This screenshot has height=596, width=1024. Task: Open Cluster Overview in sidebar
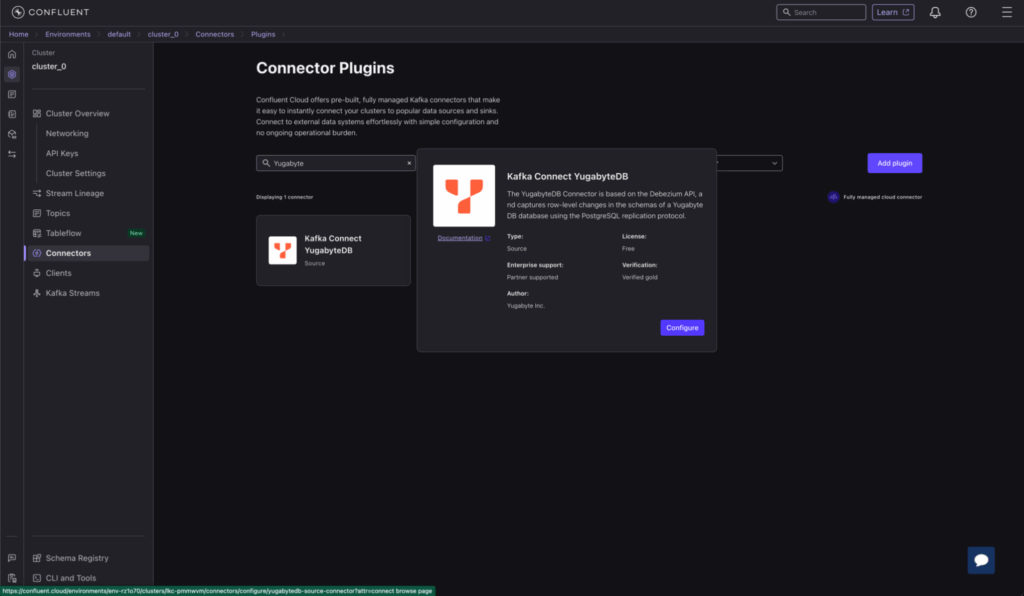(77, 113)
